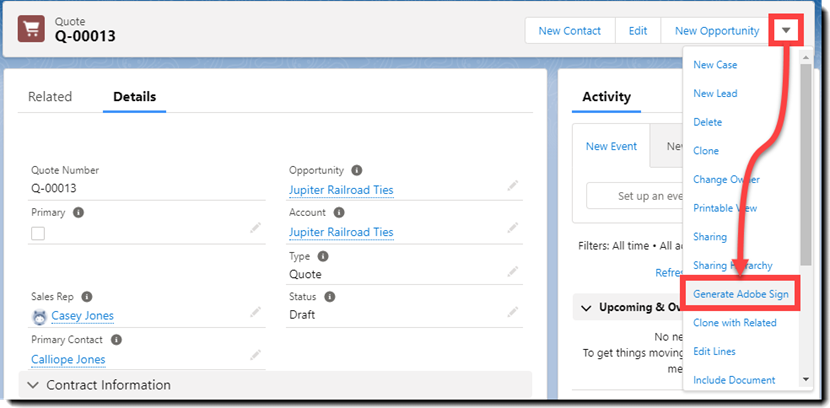Image resolution: width=830 pixels, height=408 pixels.
Task: Collapse the Contract Information section
Action: [x=33, y=385]
